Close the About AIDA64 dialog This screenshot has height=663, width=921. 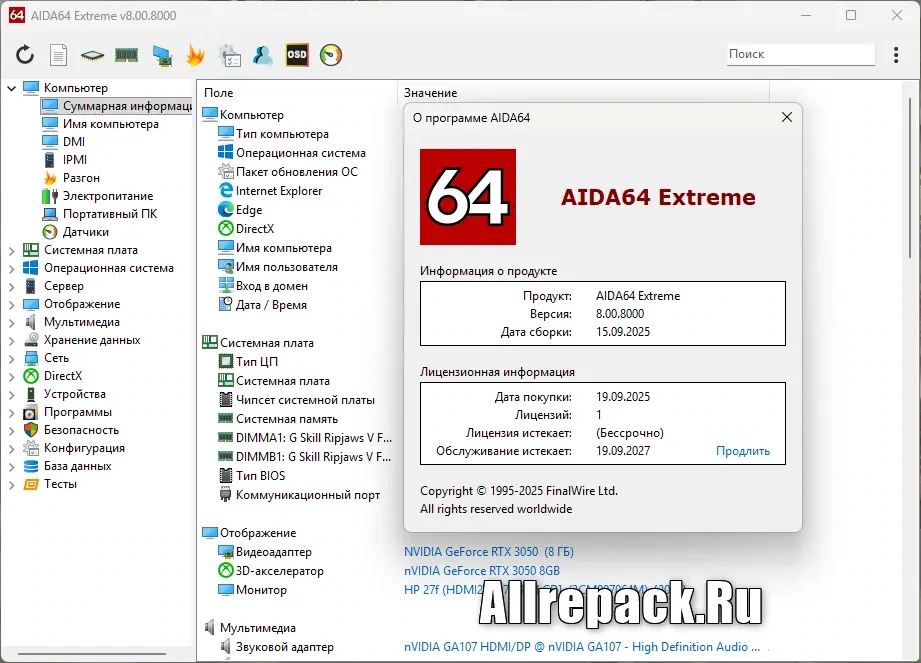click(787, 117)
